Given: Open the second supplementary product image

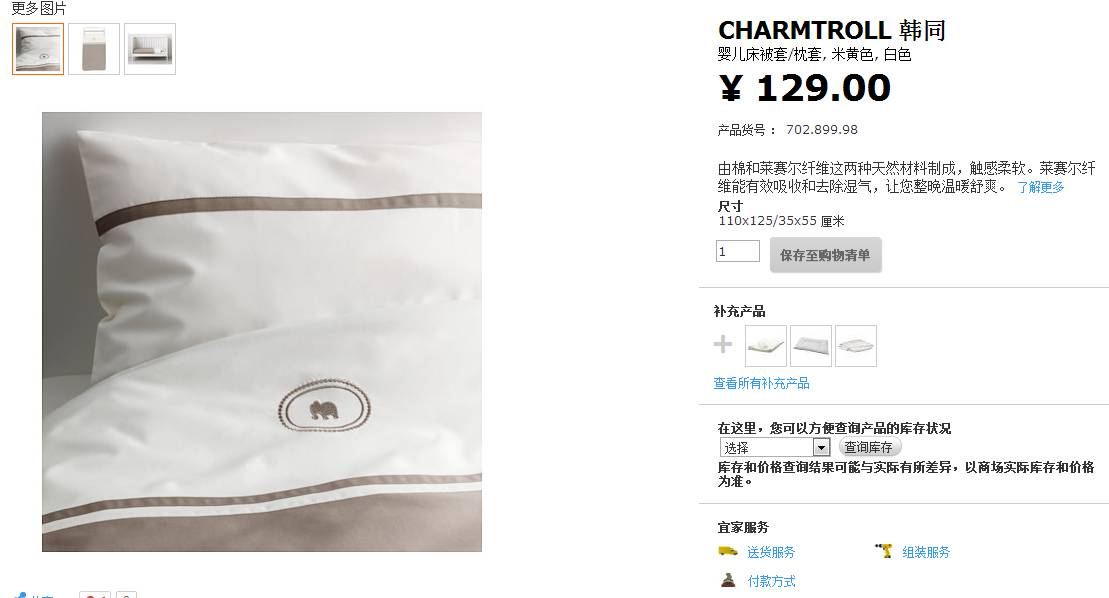Looking at the screenshot, I should point(811,346).
